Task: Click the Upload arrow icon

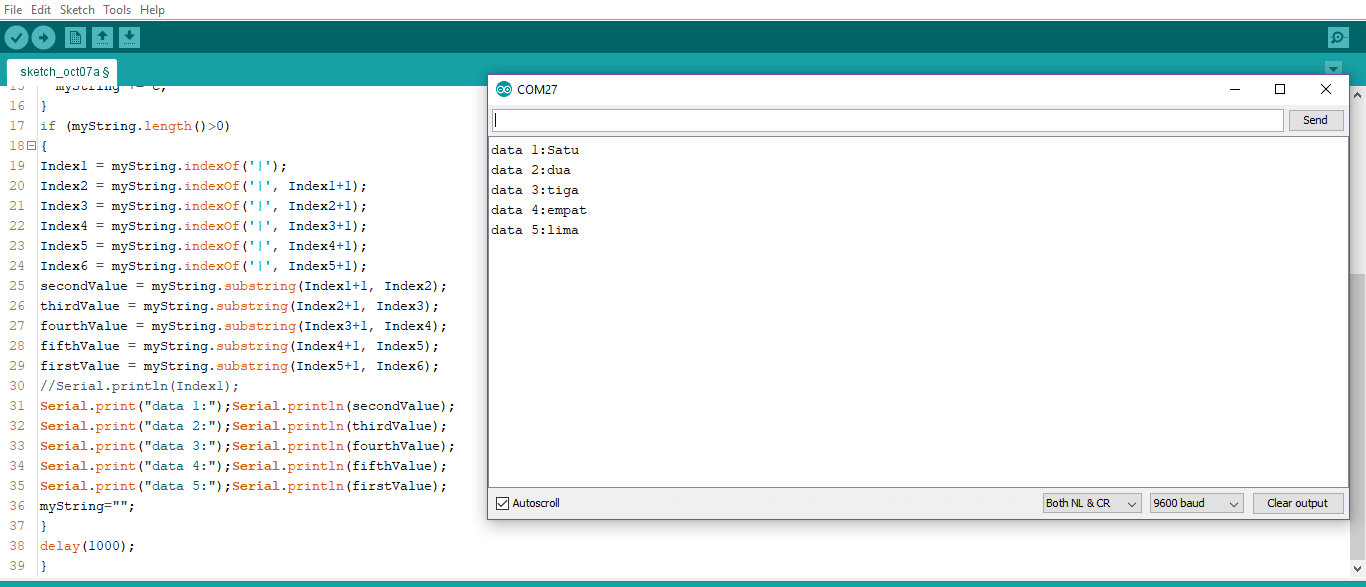Action: [x=43, y=37]
